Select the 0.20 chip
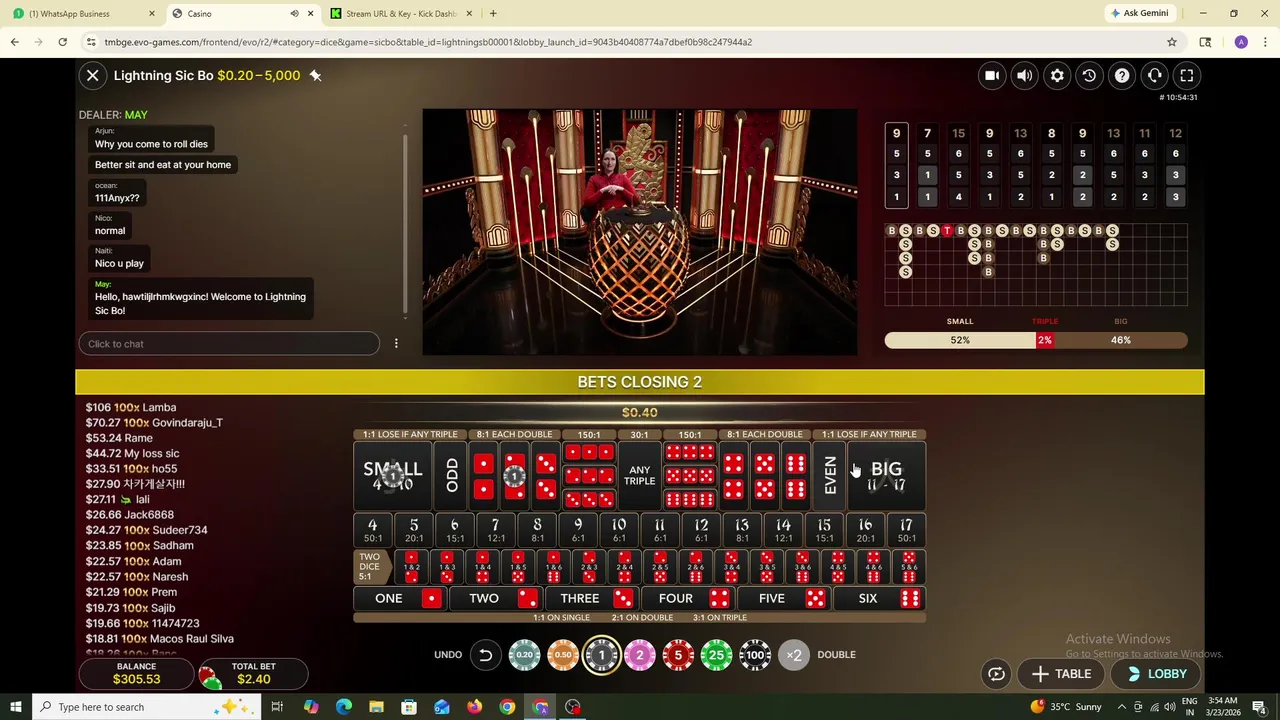Viewport: 1280px width, 720px height. [524, 655]
